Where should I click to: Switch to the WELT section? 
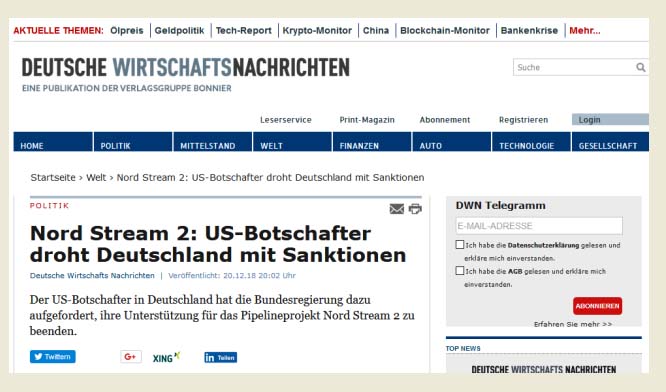tap(292, 142)
